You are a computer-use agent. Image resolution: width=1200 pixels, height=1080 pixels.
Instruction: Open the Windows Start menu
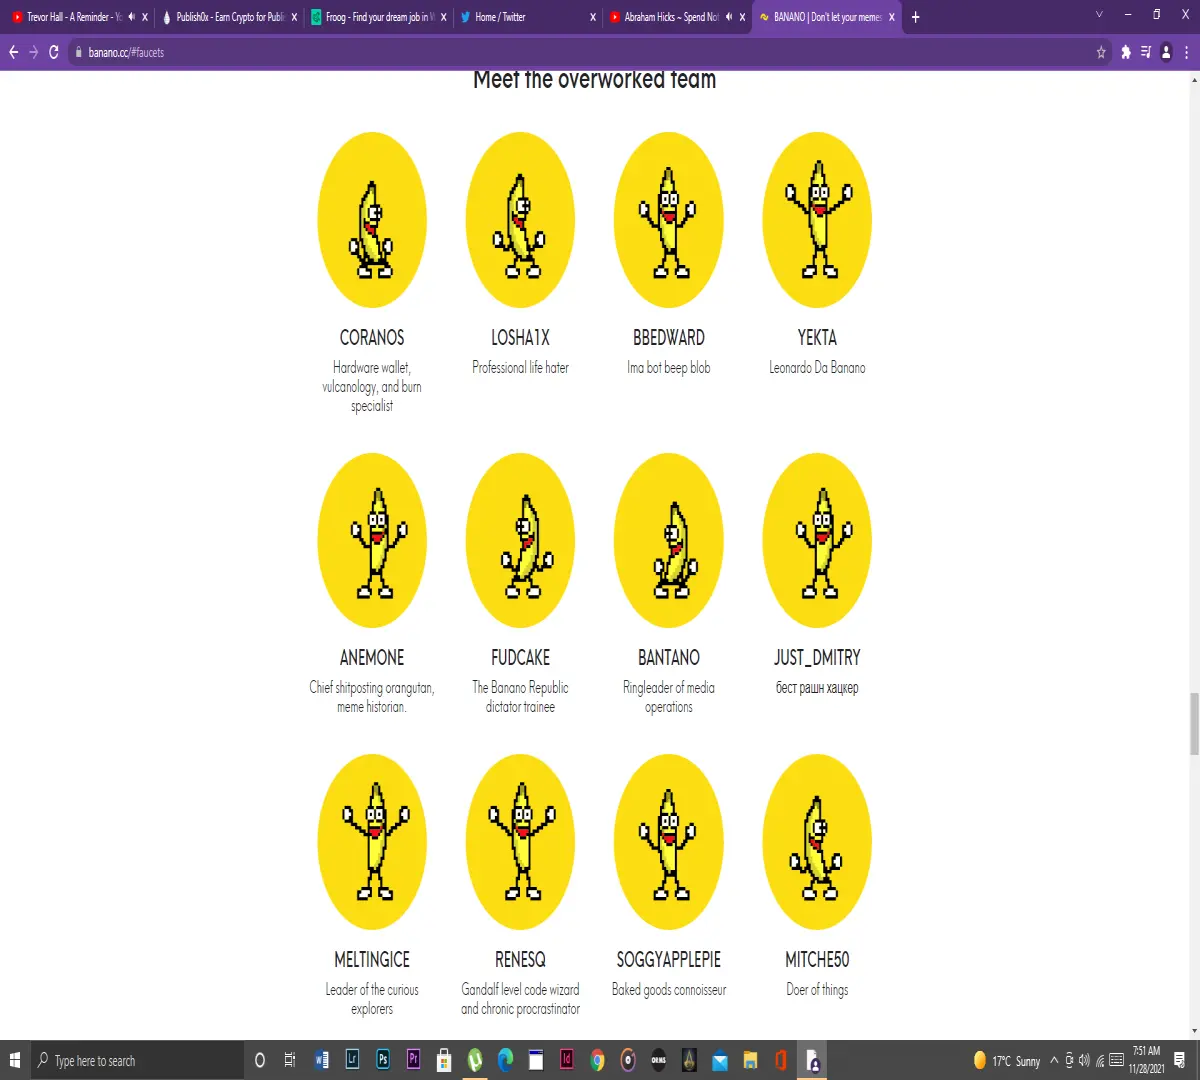tap(15, 1060)
